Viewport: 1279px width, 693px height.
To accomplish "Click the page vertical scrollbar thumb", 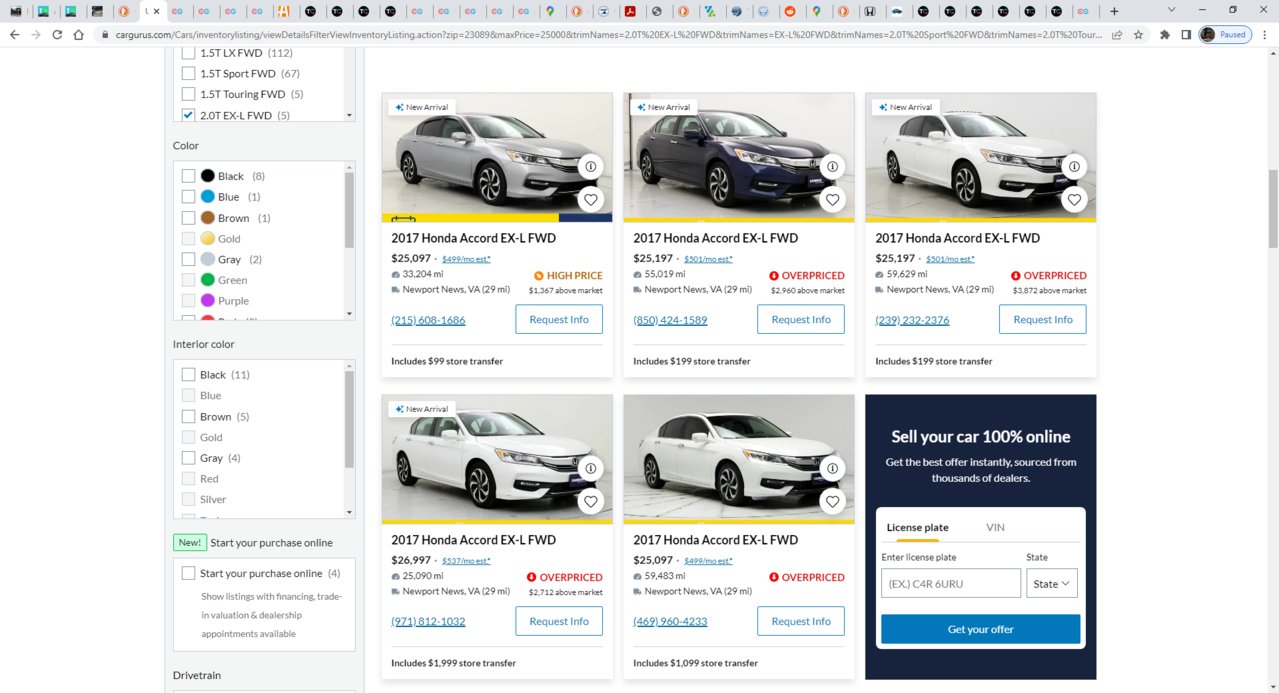I will point(1273,208).
